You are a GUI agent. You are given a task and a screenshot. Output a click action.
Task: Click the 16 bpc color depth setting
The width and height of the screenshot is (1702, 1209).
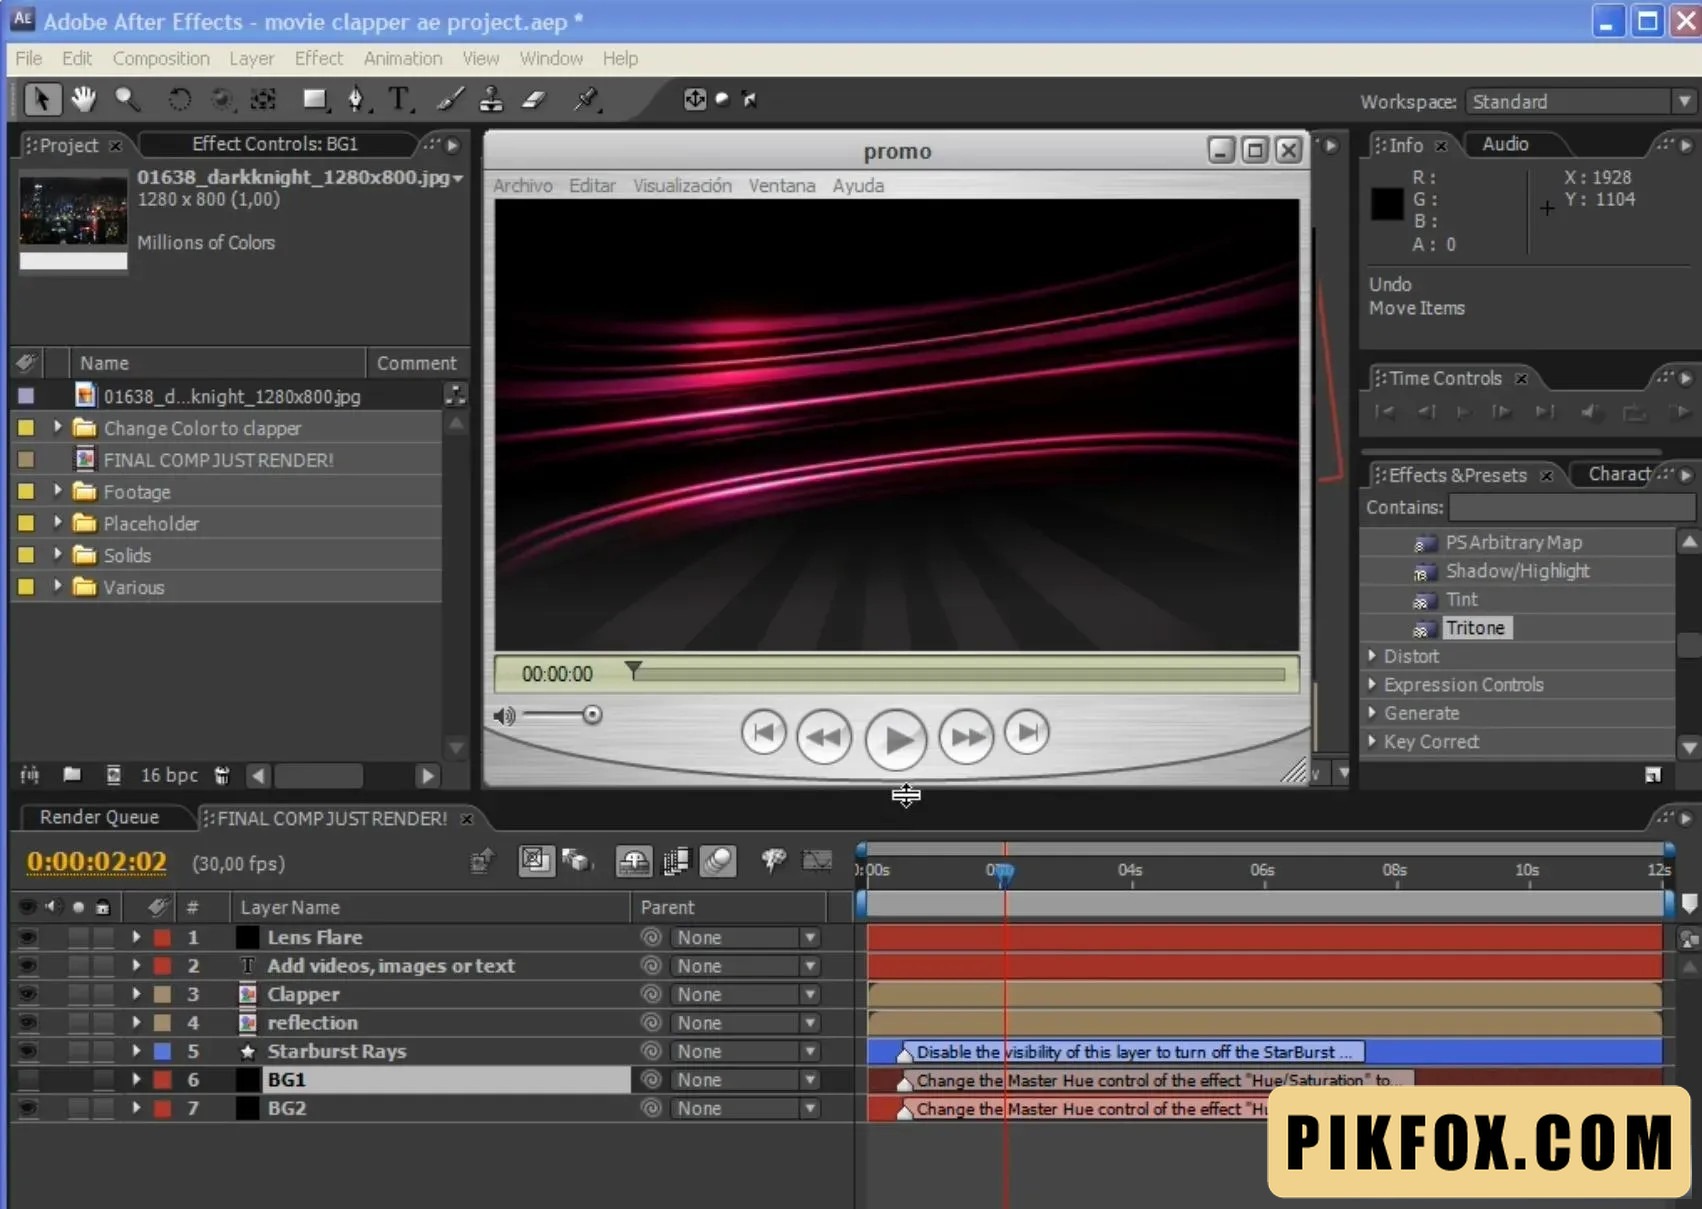click(x=169, y=775)
